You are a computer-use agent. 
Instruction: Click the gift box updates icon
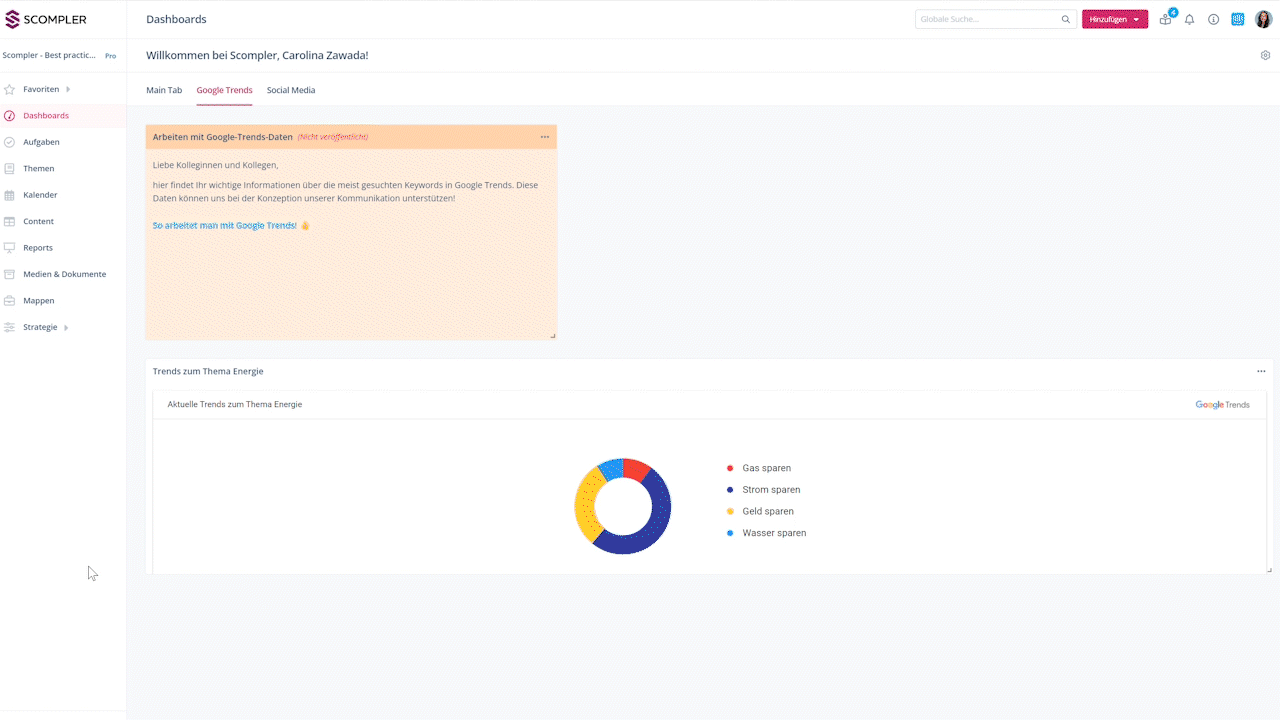pos(1165,19)
